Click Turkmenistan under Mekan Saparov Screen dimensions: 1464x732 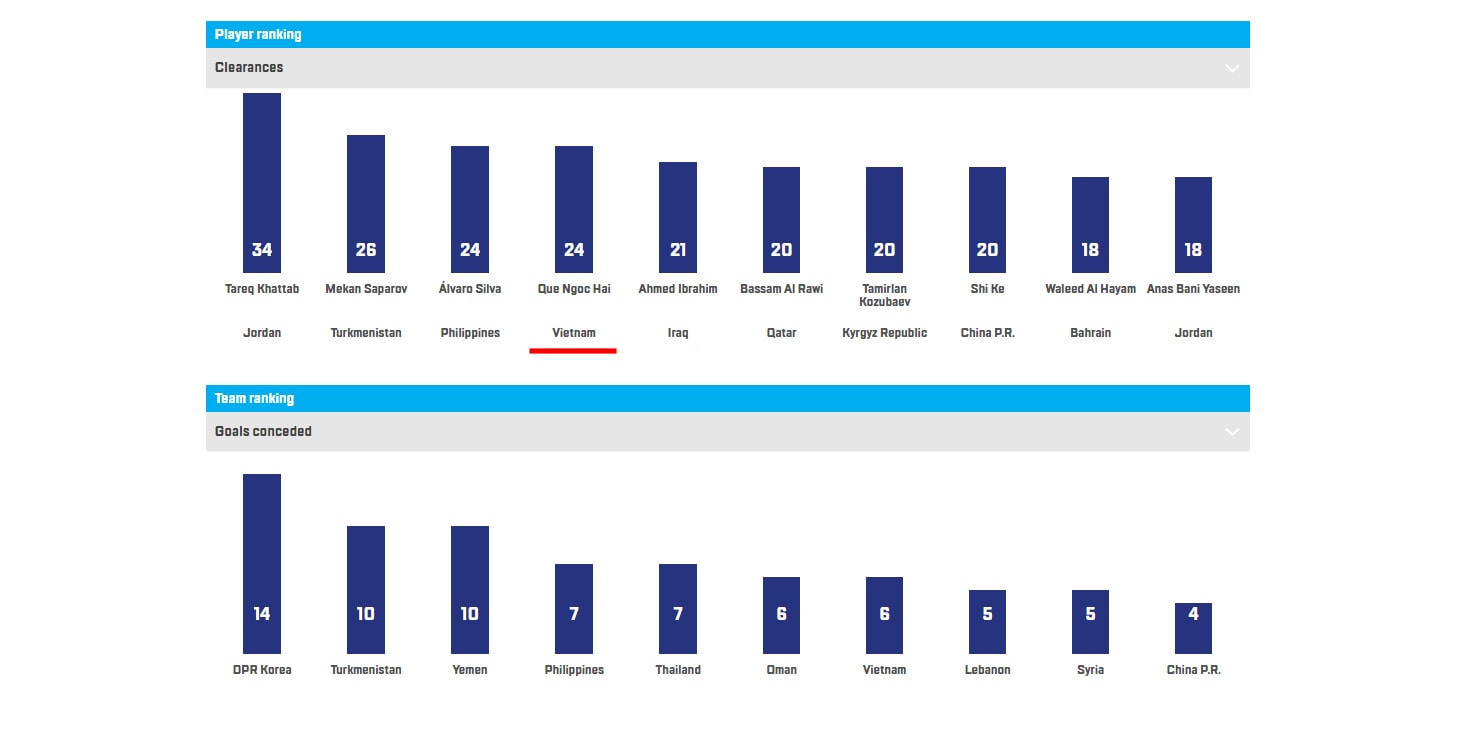point(366,333)
